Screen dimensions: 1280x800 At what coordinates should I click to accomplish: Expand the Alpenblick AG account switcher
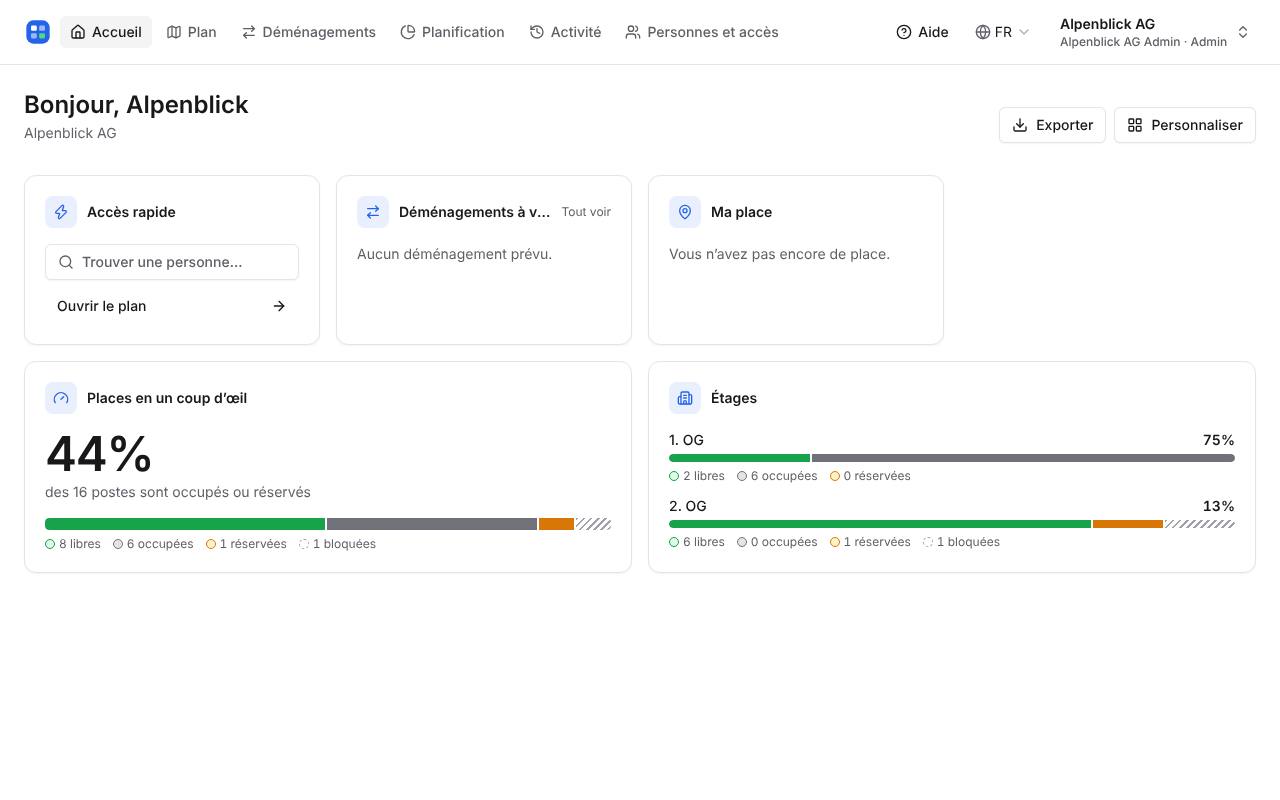pos(1154,32)
